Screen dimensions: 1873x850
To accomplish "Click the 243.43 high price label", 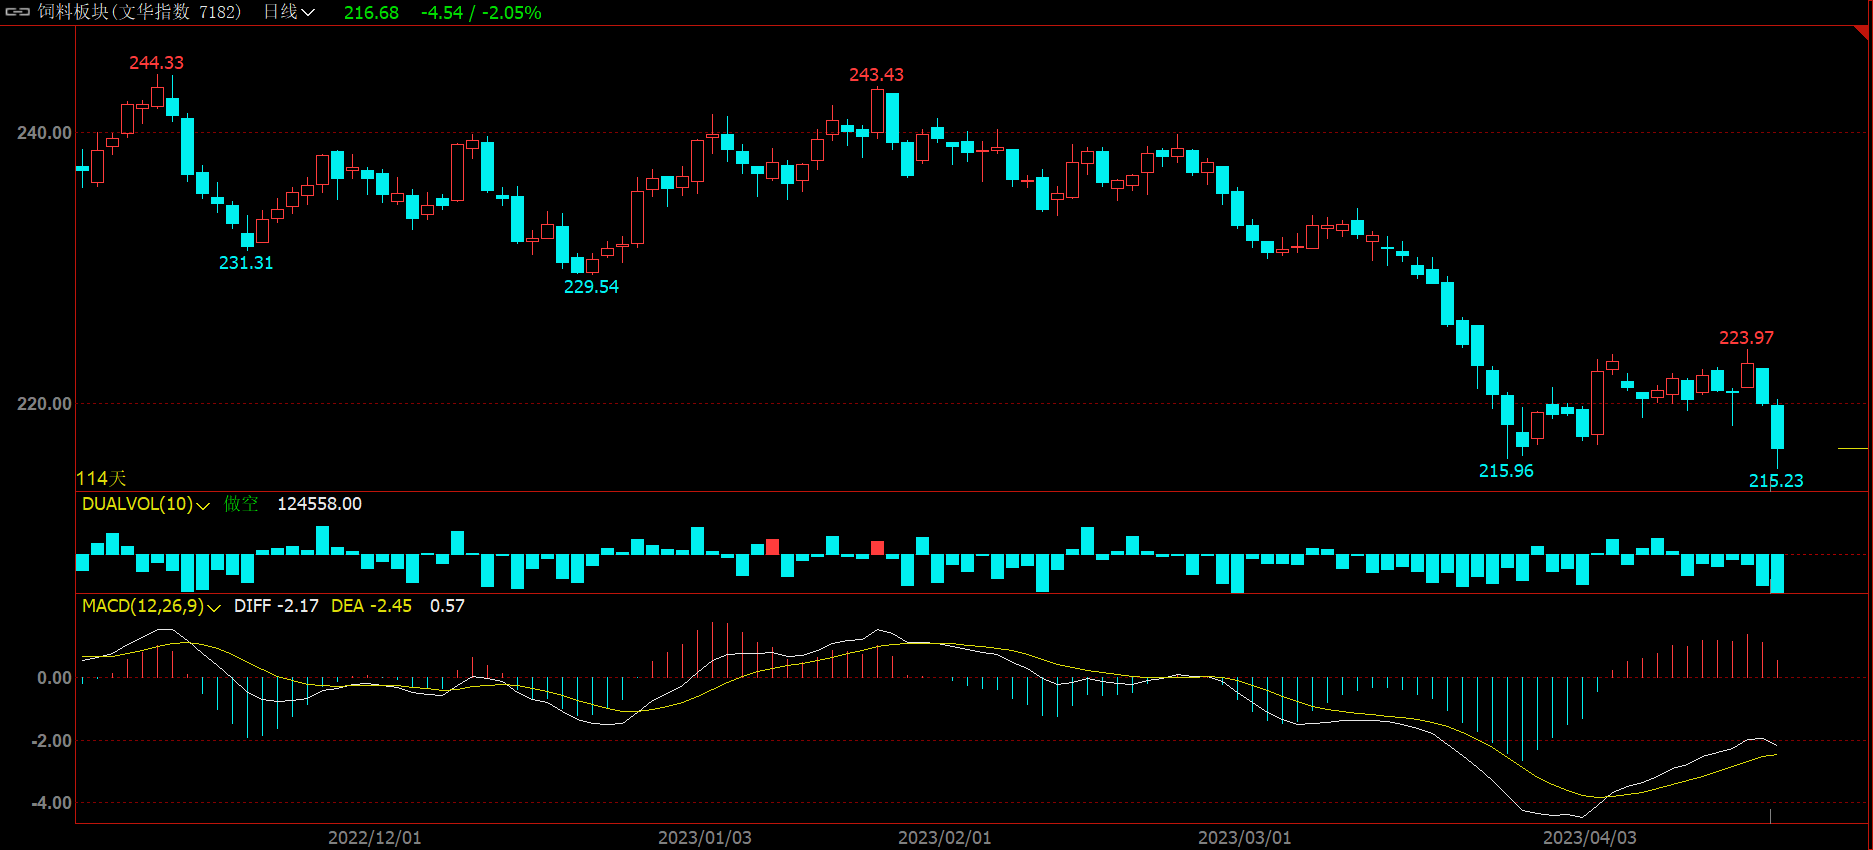I will point(876,75).
